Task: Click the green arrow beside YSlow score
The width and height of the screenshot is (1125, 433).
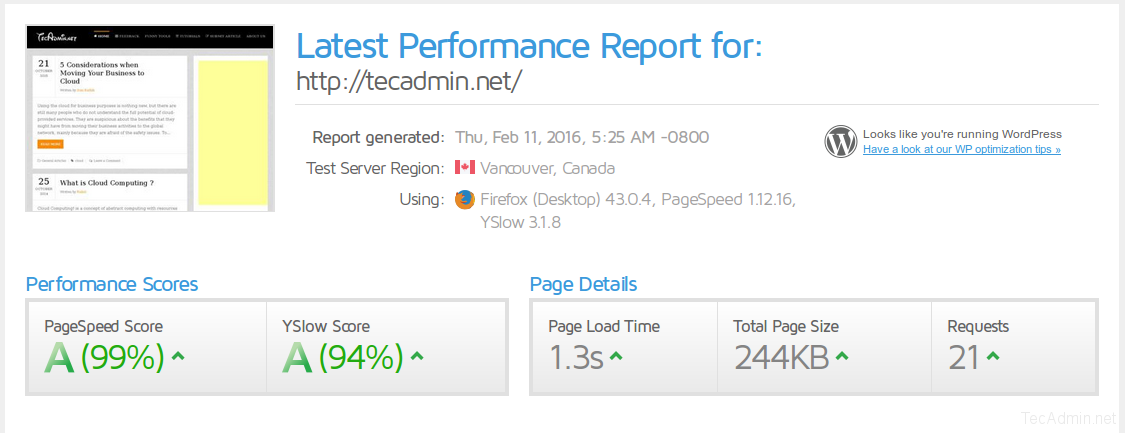Action: pyautogui.click(x=417, y=355)
